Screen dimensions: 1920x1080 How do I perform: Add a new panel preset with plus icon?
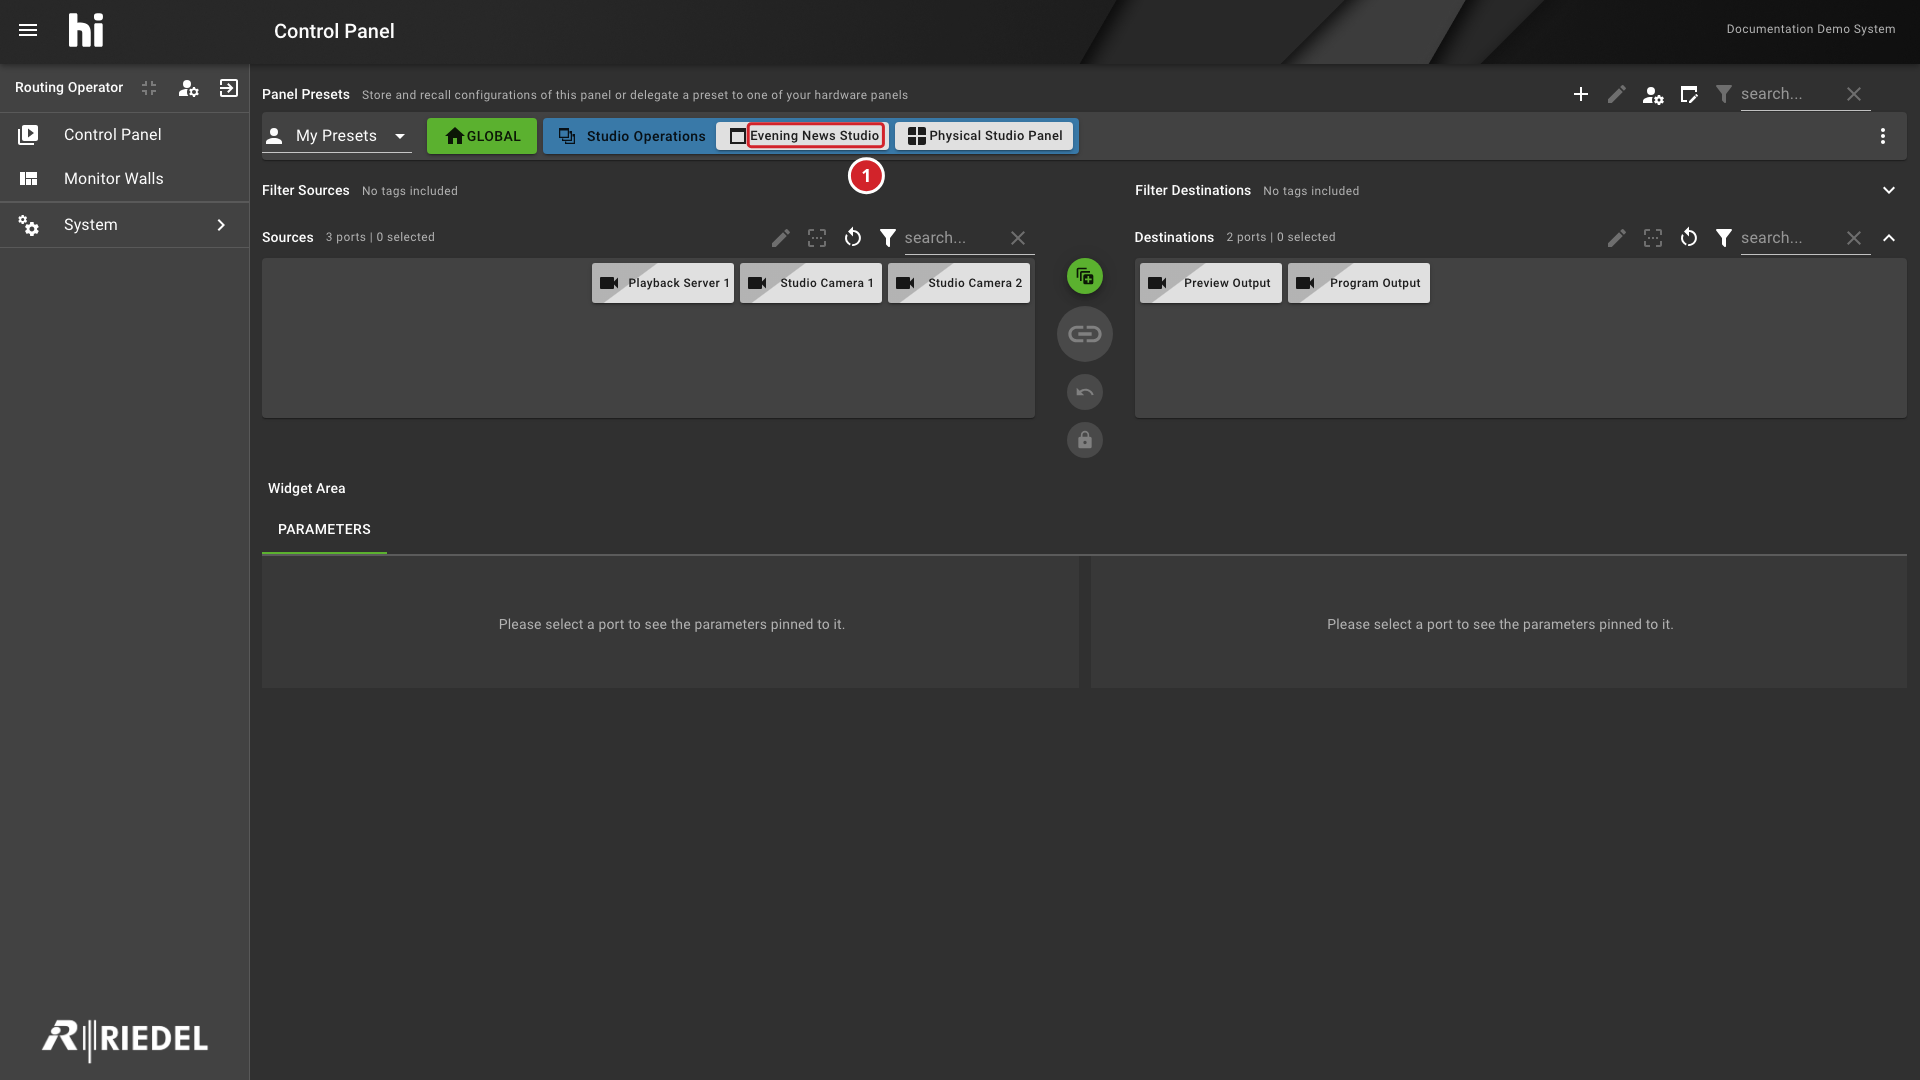point(1581,94)
